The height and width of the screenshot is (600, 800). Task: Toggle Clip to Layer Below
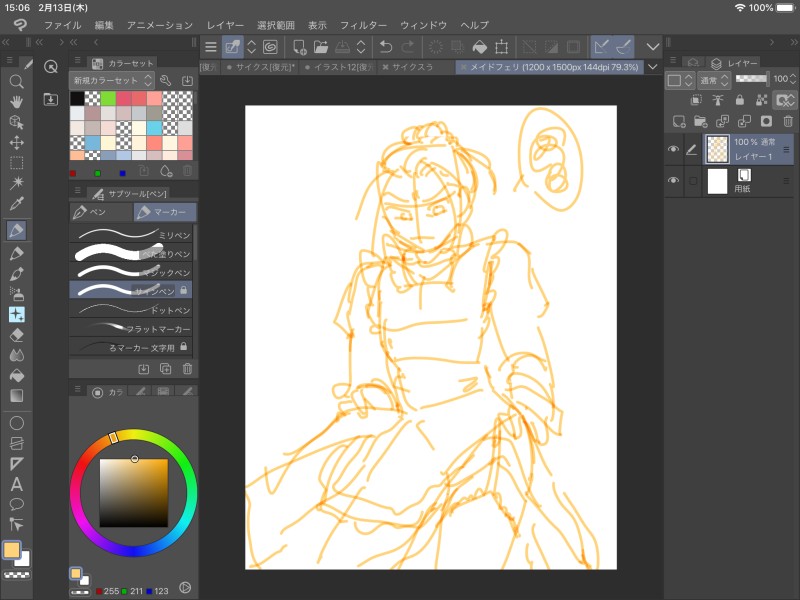click(x=696, y=100)
